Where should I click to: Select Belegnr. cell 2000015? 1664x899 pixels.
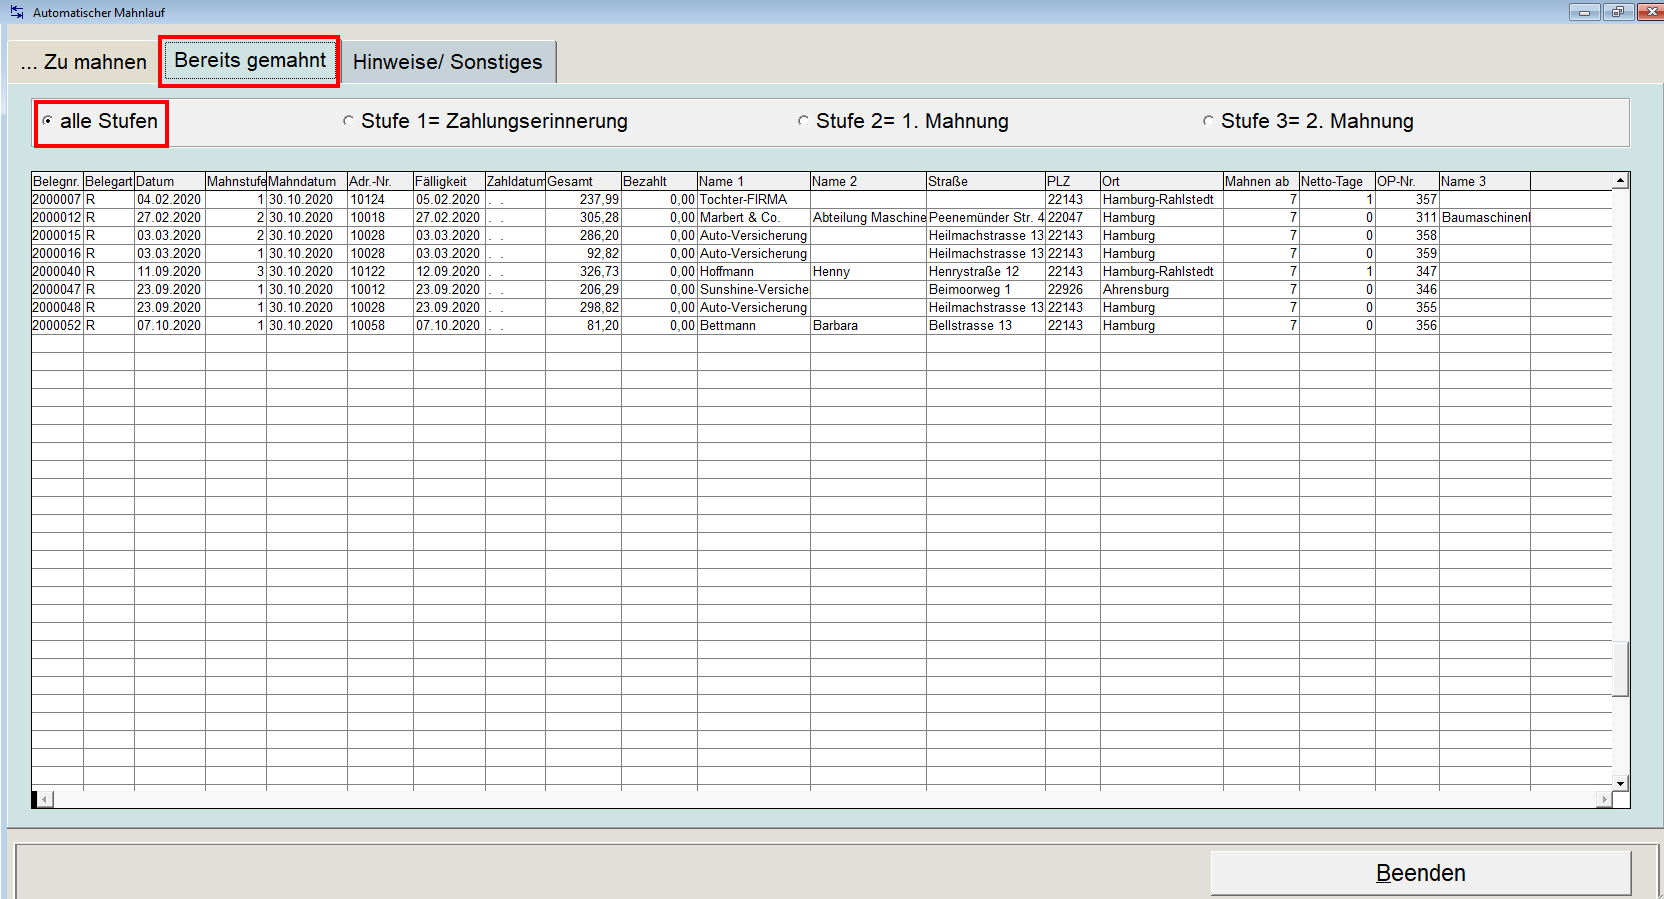(x=57, y=236)
